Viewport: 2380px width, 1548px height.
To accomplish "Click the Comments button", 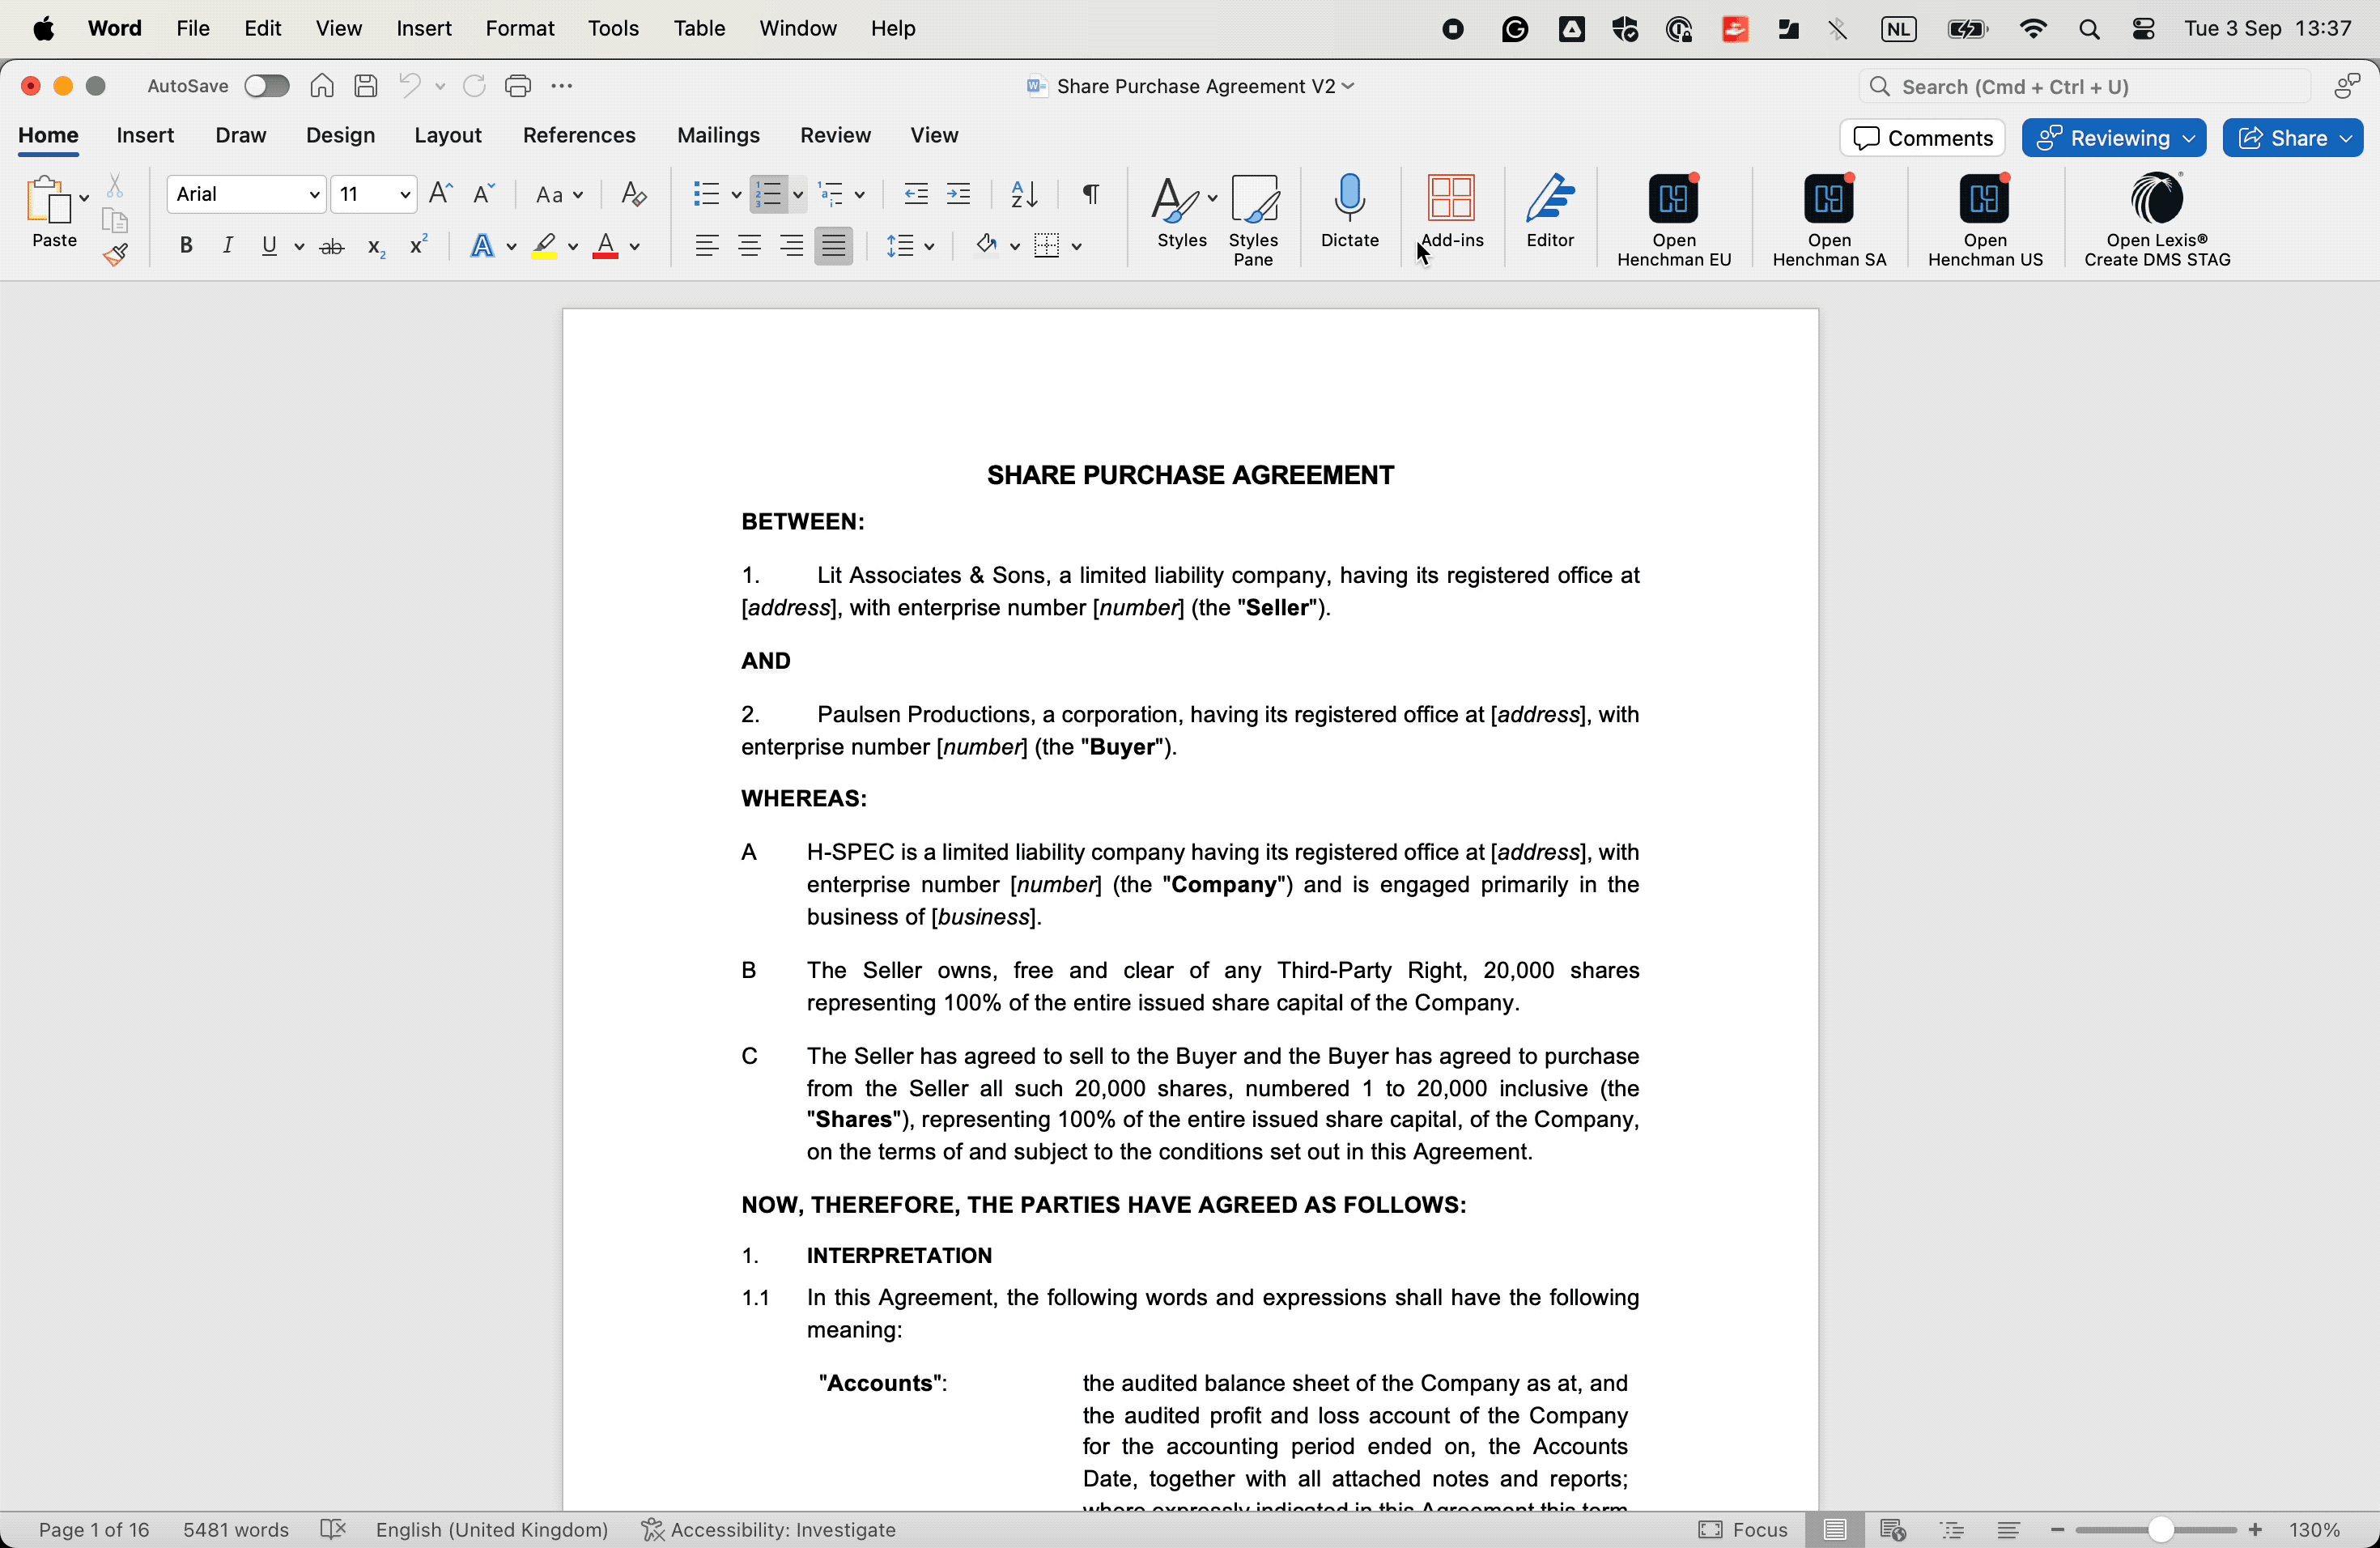I will 1921,138.
